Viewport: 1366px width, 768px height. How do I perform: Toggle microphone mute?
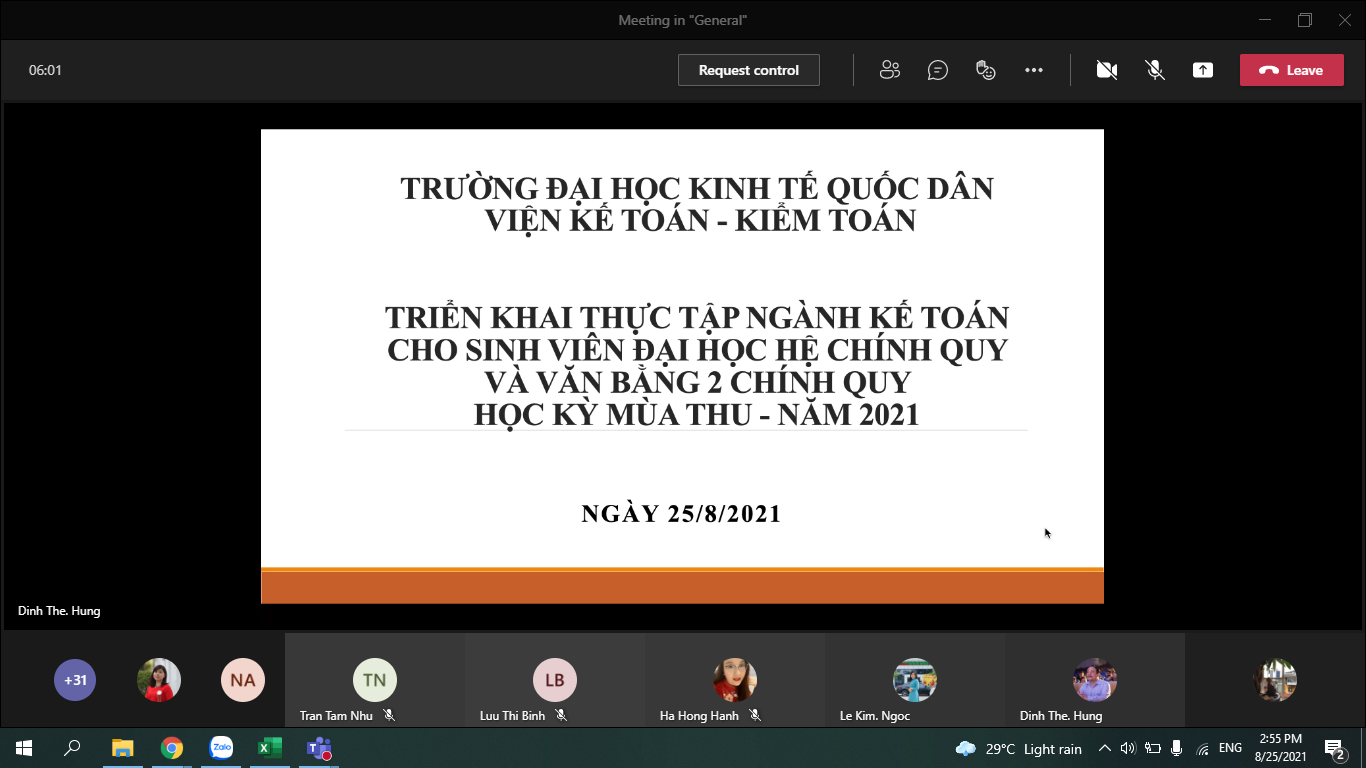pyautogui.click(x=1155, y=70)
